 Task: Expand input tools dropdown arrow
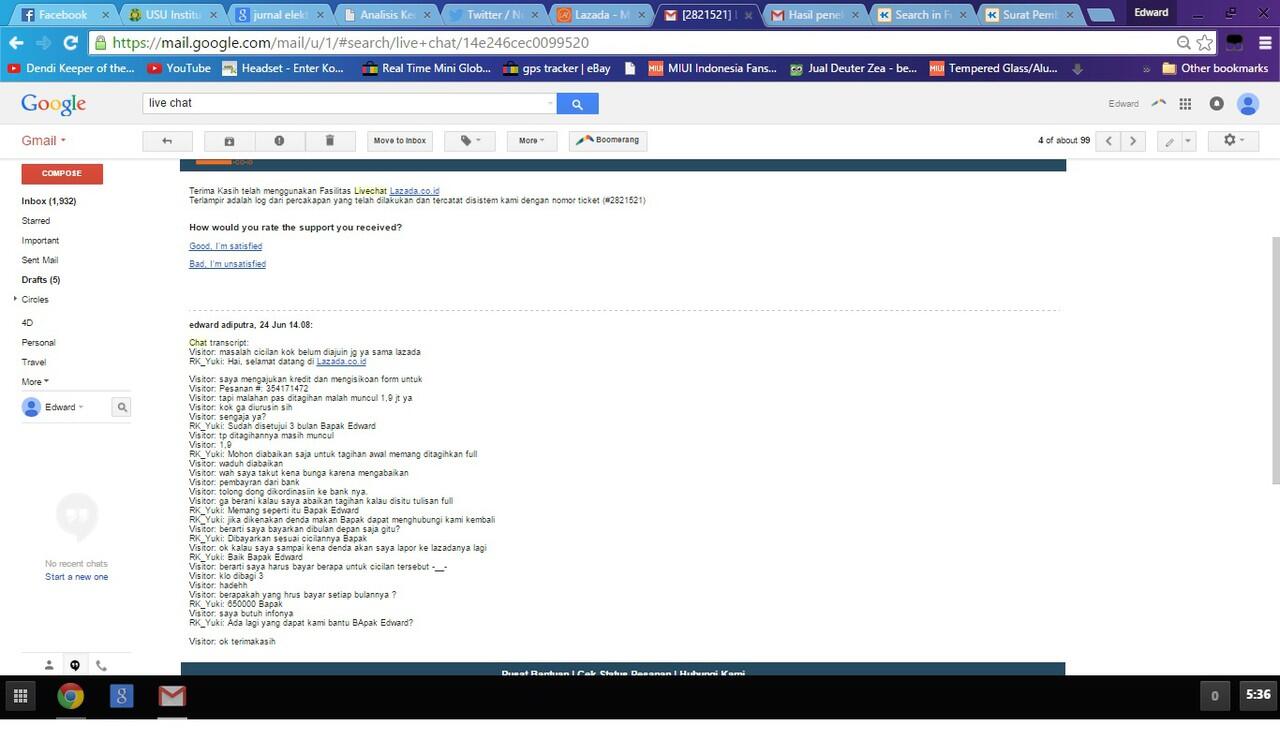pos(1188,141)
